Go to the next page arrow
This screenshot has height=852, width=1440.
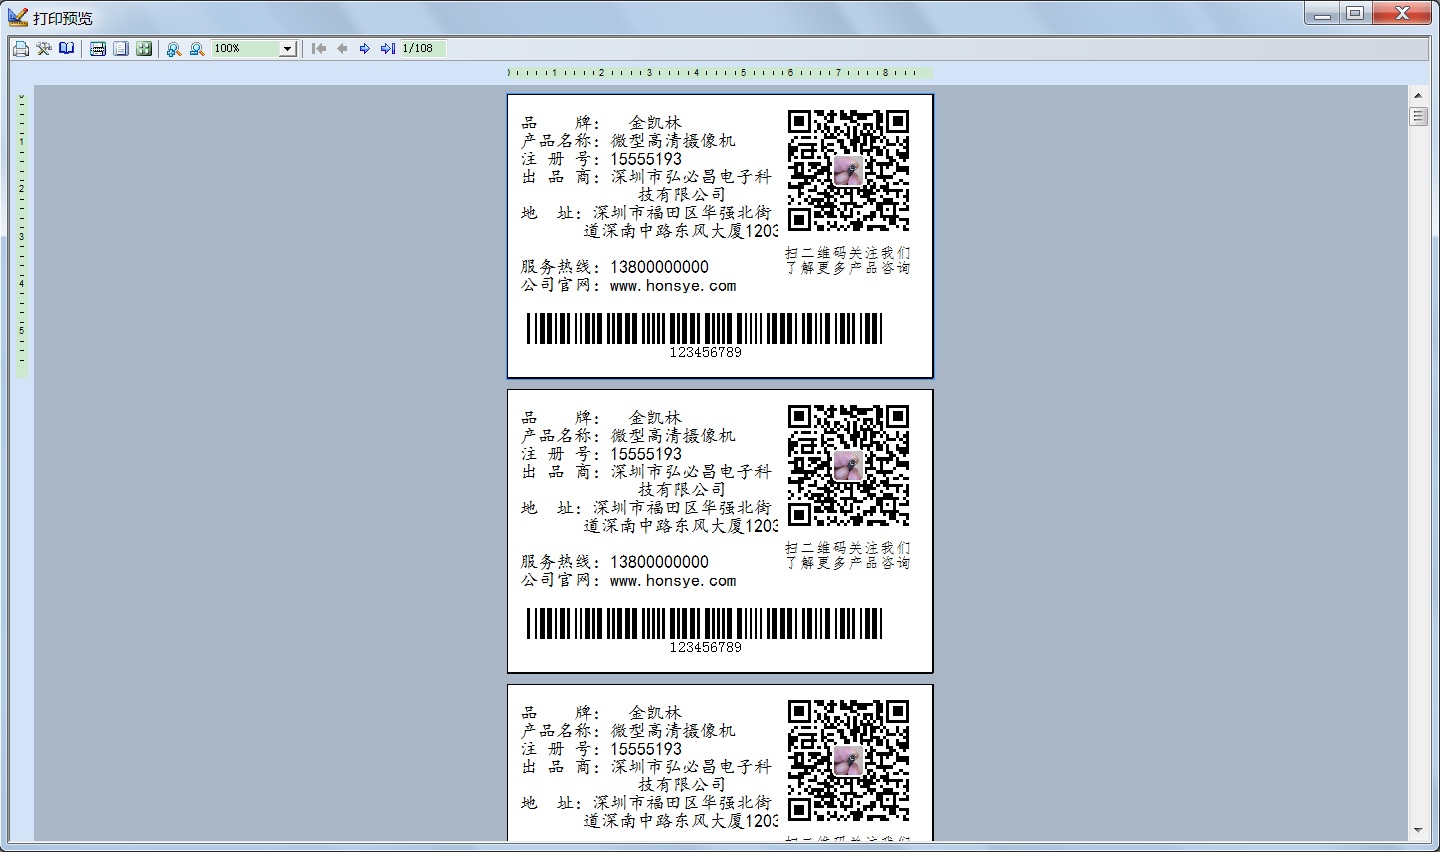click(365, 49)
